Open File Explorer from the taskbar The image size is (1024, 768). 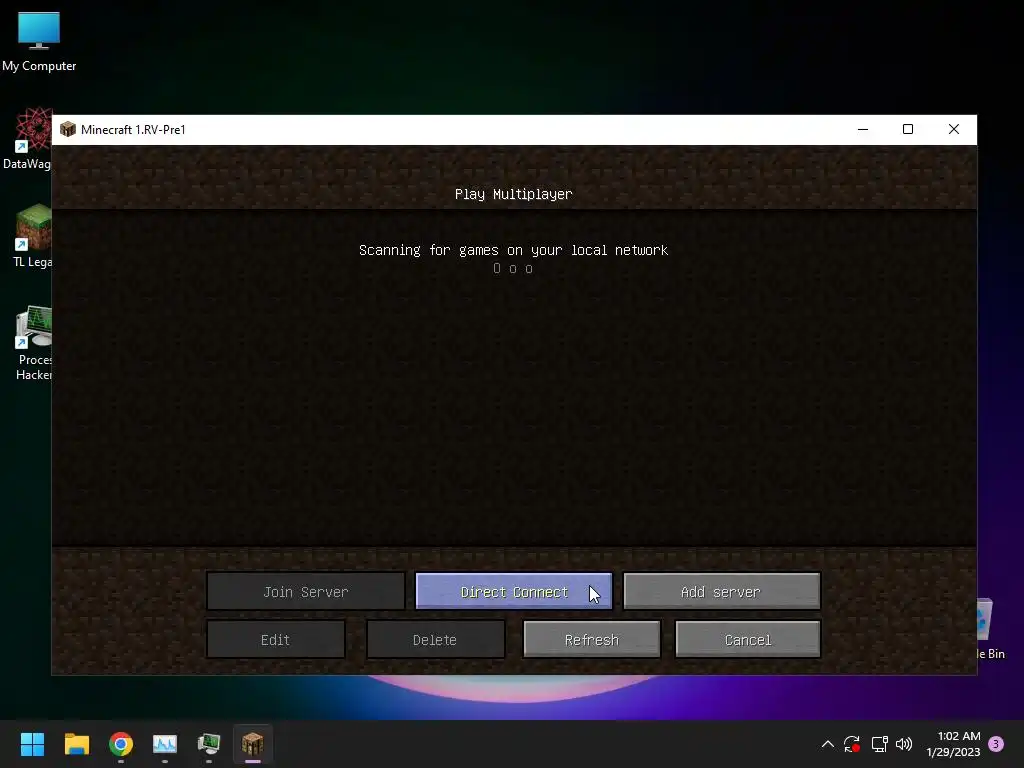pyautogui.click(x=76, y=744)
